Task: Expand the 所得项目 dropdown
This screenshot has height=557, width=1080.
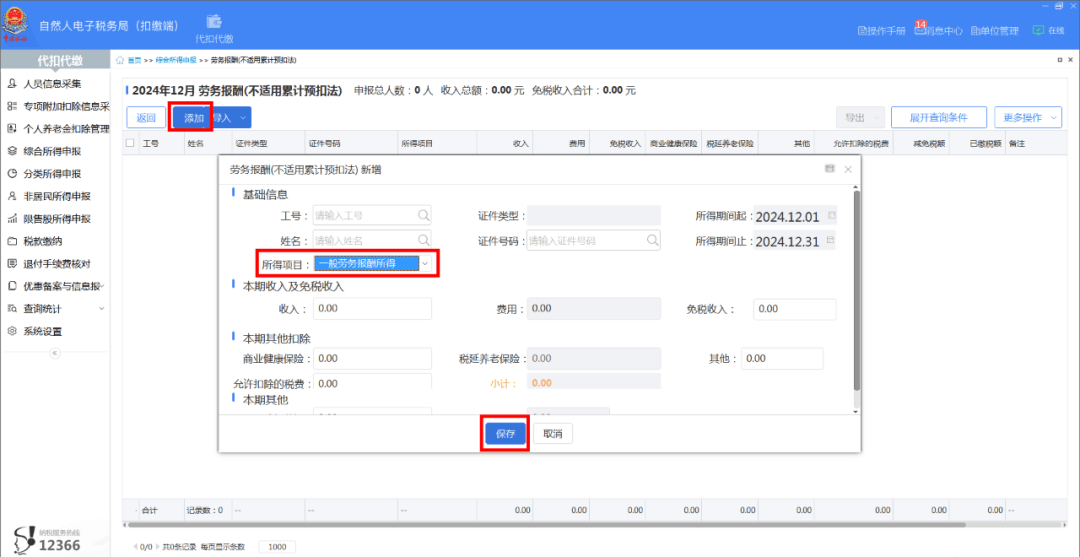Action: (x=425, y=263)
